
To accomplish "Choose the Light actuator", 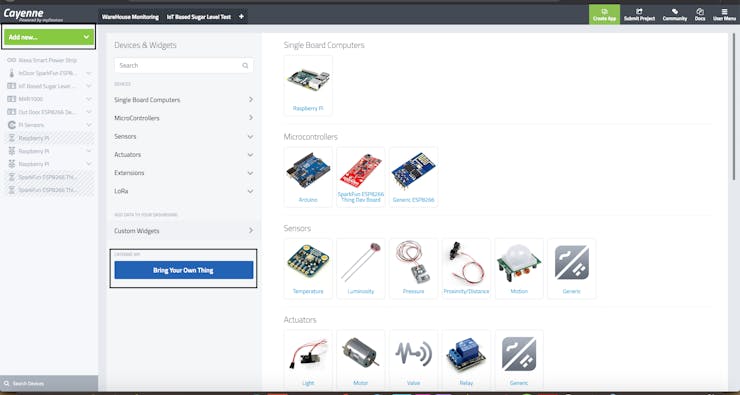I will click(308, 360).
